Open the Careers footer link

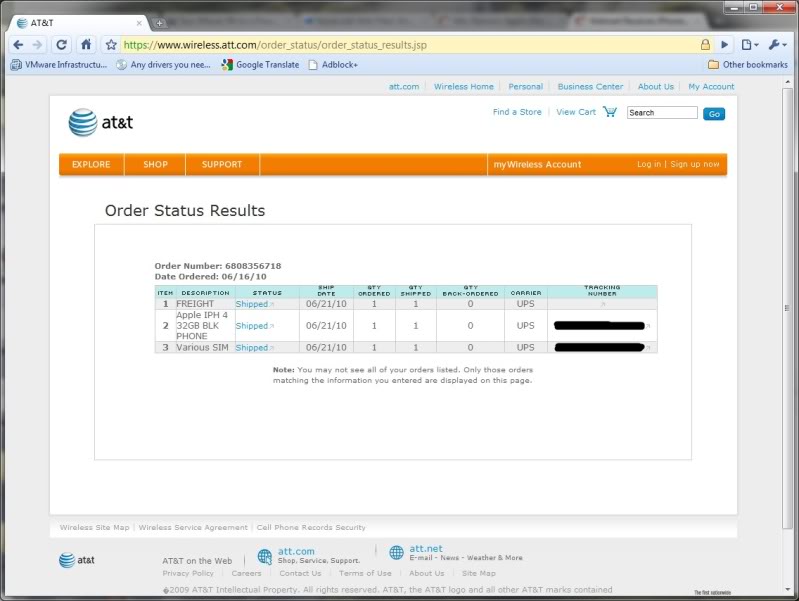pyautogui.click(x=246, y=573)
